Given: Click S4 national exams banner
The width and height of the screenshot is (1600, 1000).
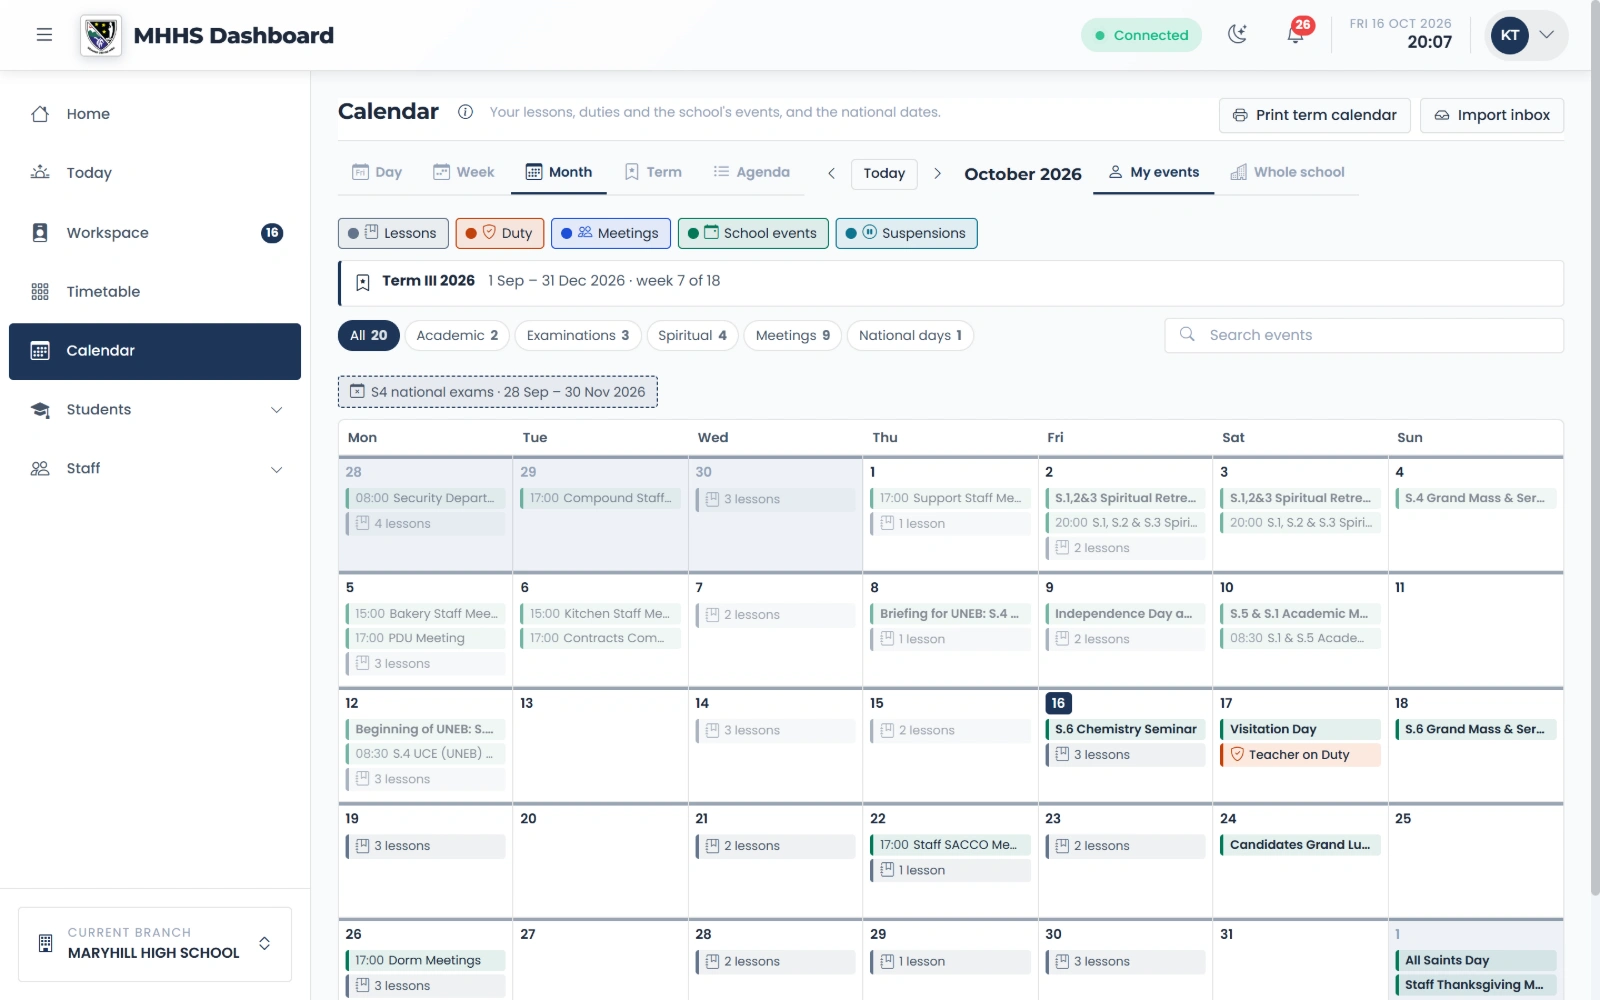Looking at the screenshot, I should click(498, 392).
